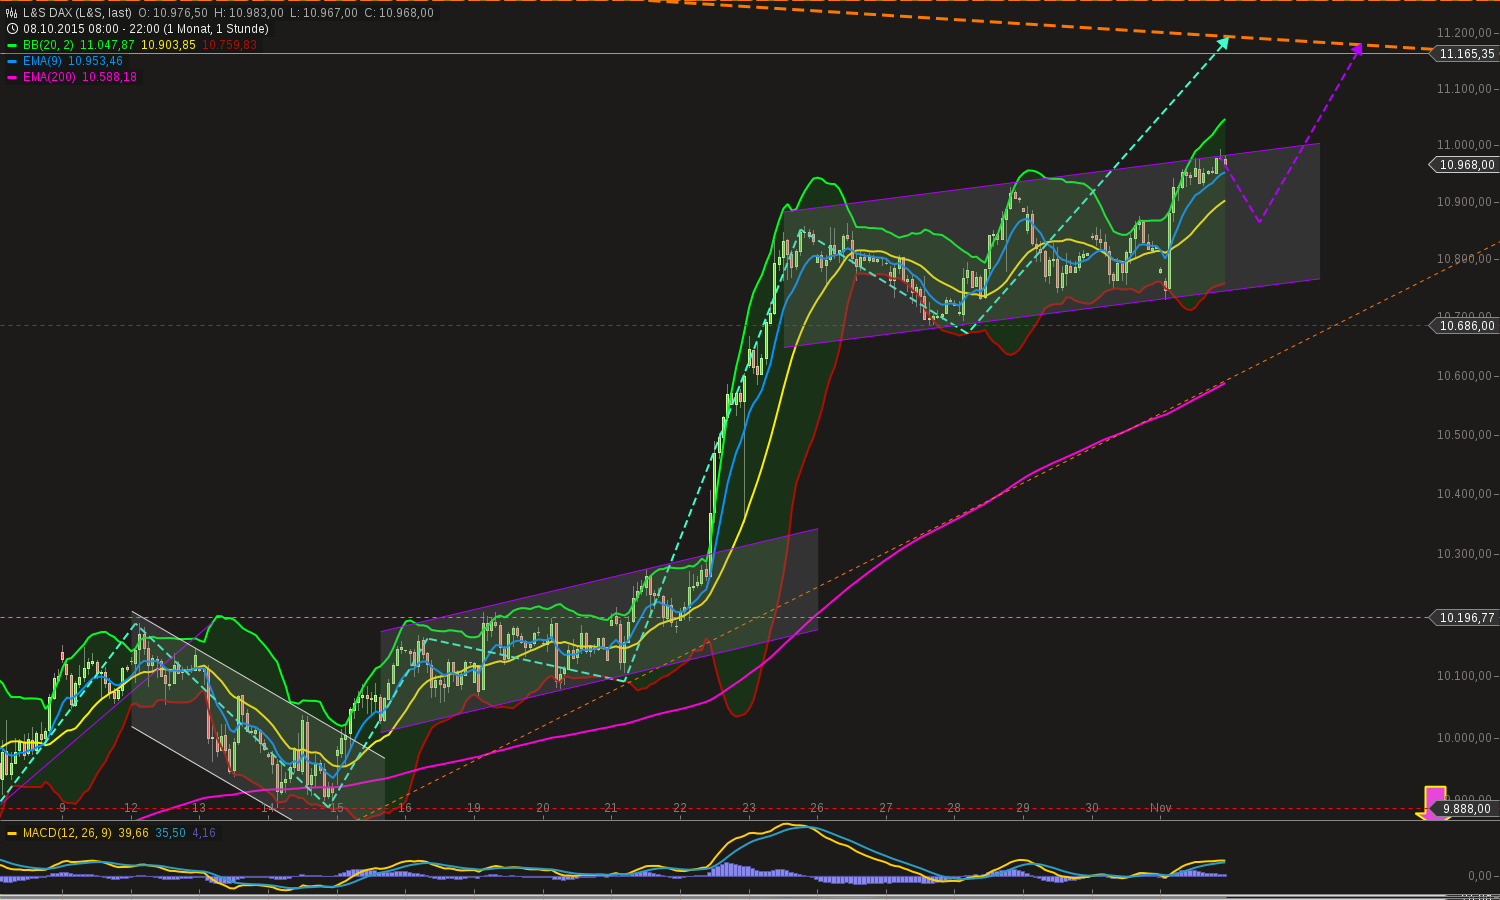Click date axis label 27
This screenshot has width=1500, height=900.
click(x=886, y=808)
